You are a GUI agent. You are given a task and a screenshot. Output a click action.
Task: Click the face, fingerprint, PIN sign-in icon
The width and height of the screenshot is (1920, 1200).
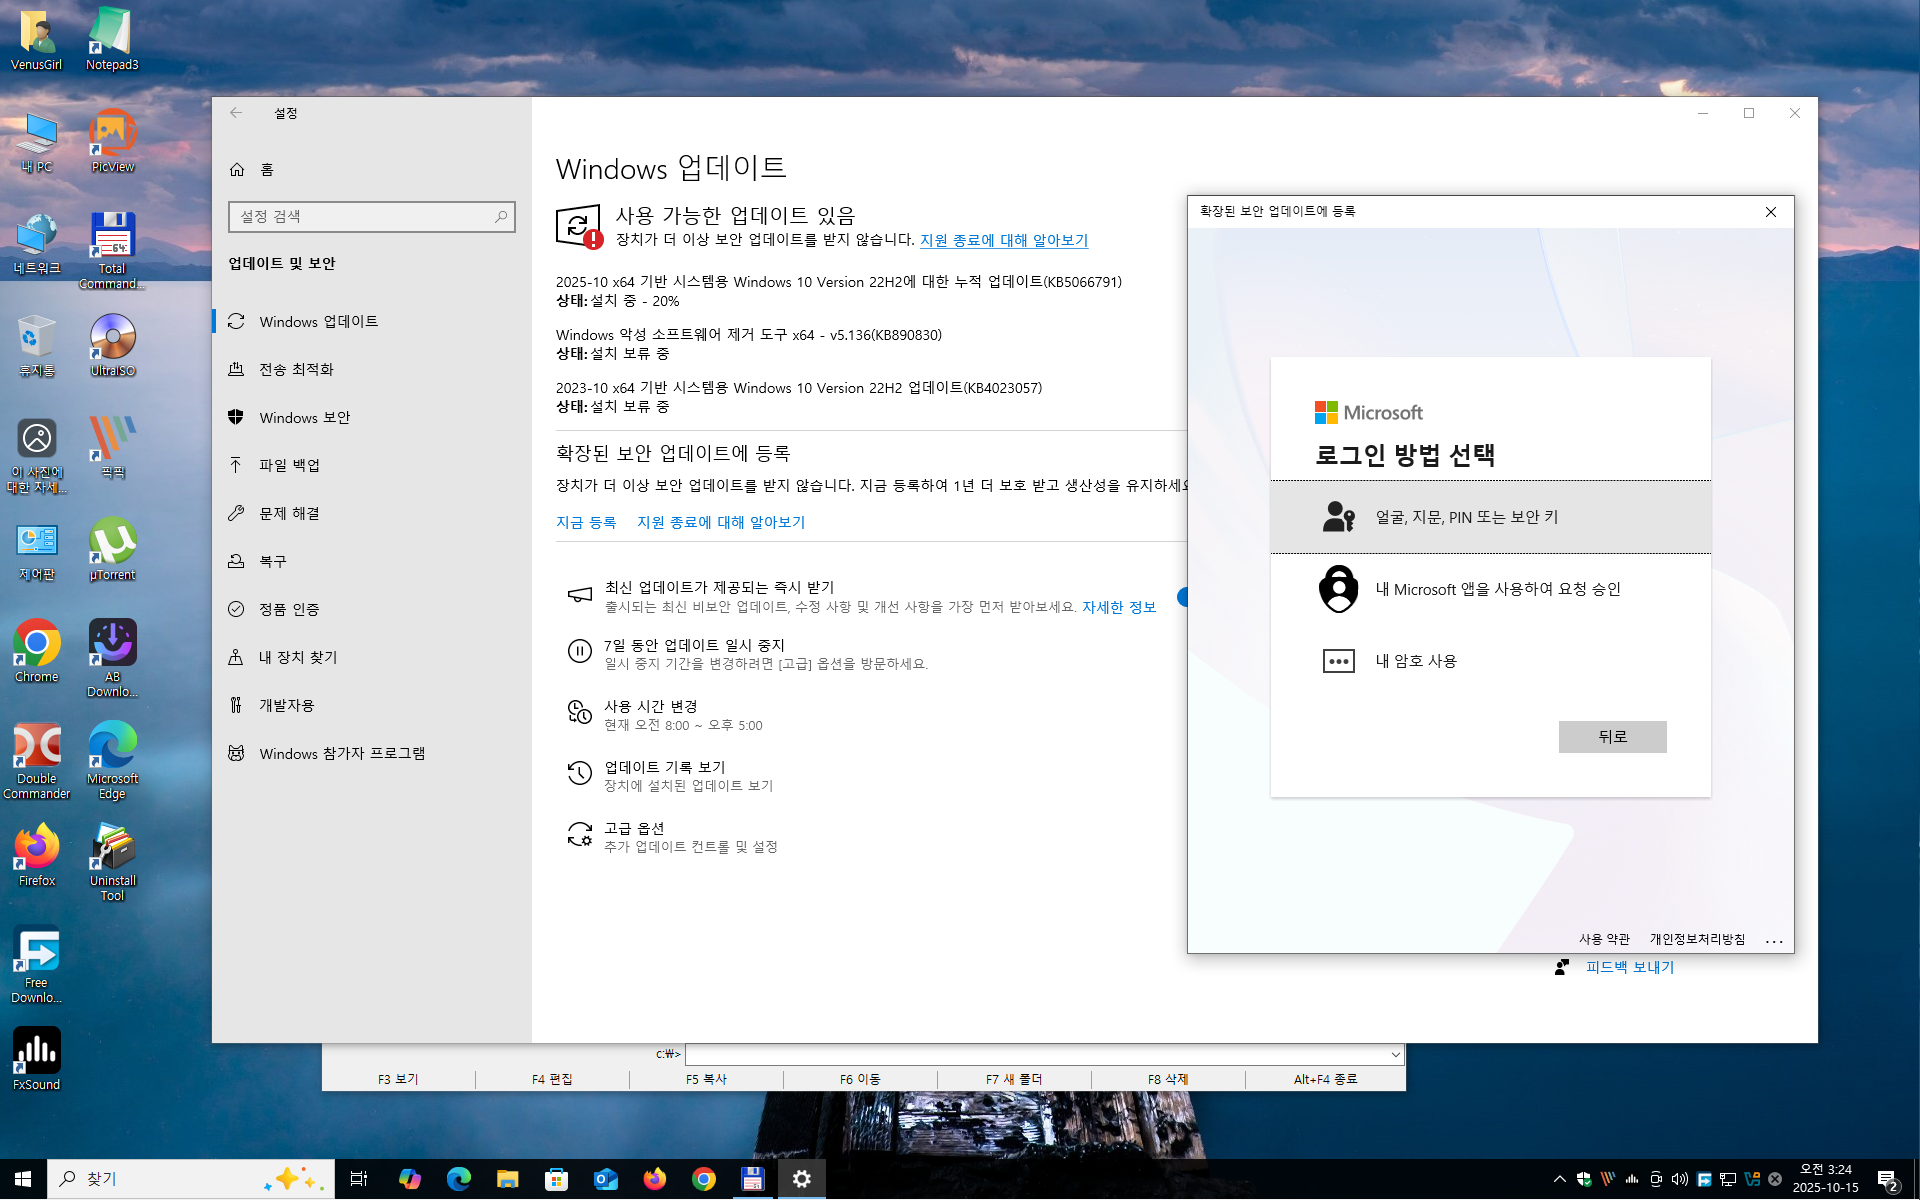[x=1338, y=517]
